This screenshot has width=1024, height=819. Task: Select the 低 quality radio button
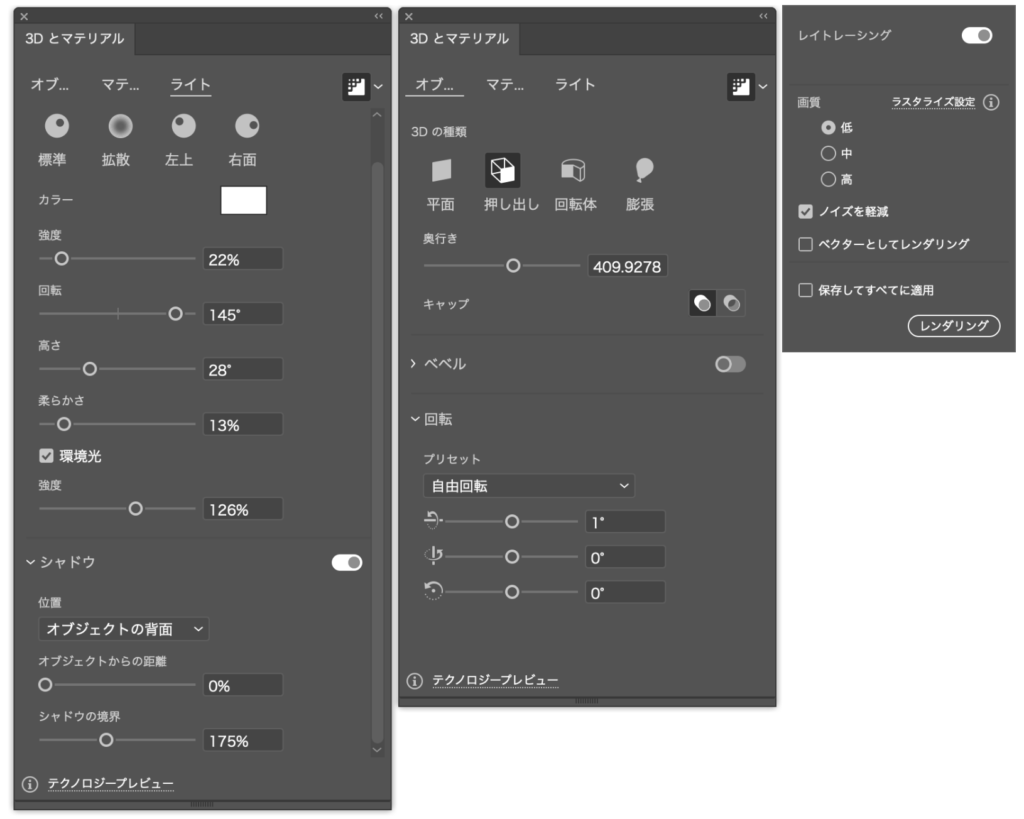click(x=828, y=127)
